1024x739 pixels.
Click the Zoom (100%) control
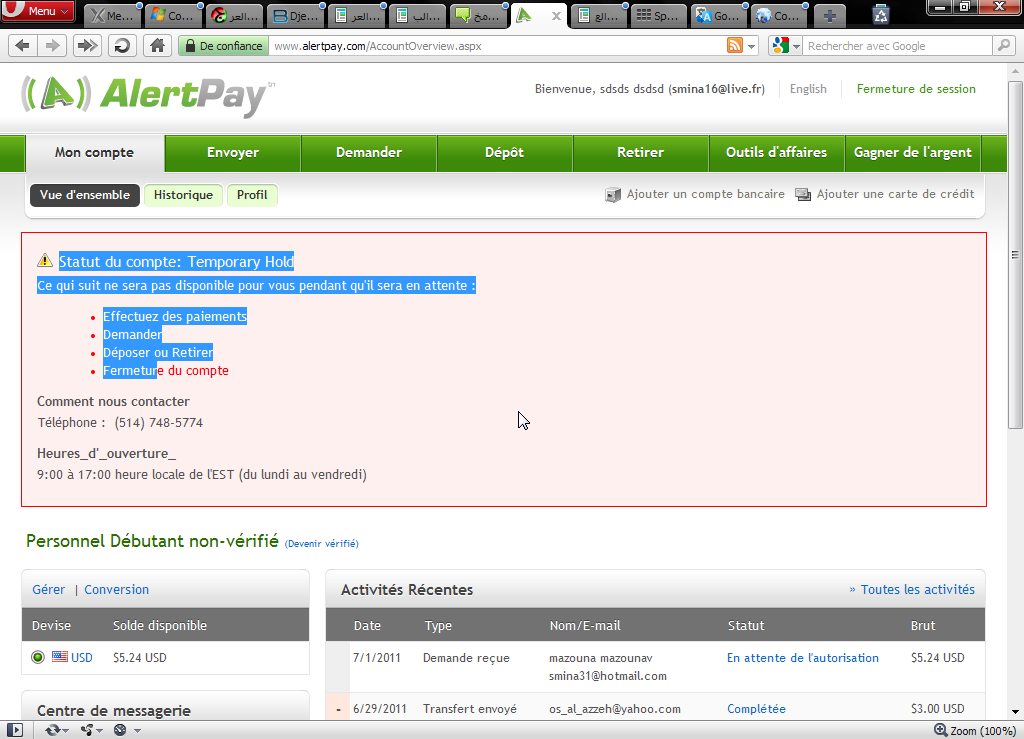(x=974, y=731)
